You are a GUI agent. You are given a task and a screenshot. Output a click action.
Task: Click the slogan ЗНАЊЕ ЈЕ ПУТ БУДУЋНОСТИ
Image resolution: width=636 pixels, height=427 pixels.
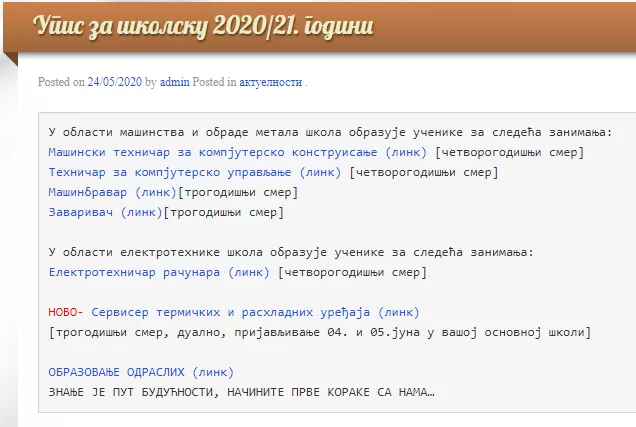click(x=241, y=391)
